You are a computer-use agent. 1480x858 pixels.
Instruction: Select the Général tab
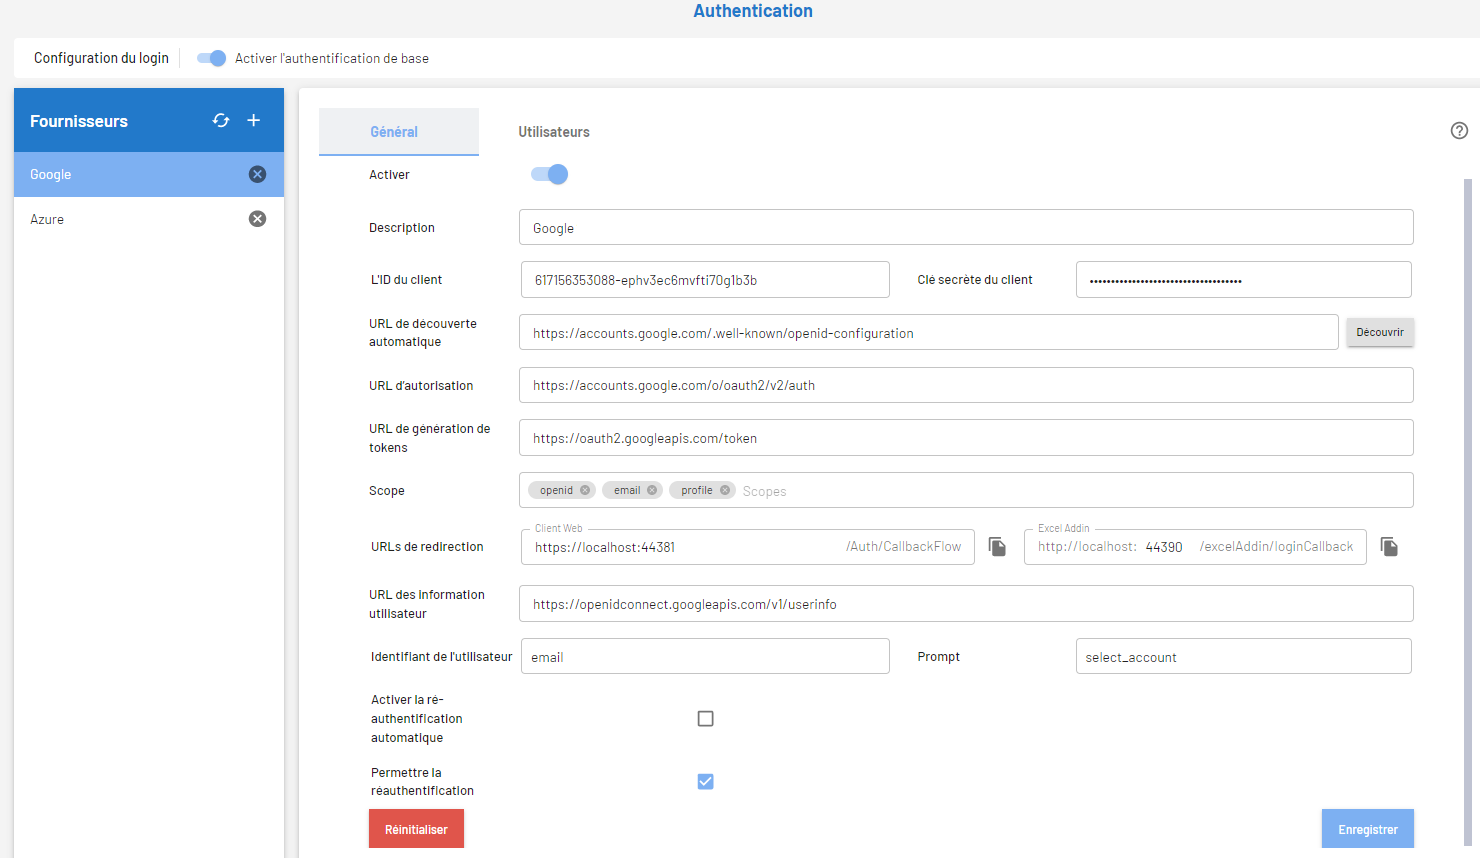point(394,132)
